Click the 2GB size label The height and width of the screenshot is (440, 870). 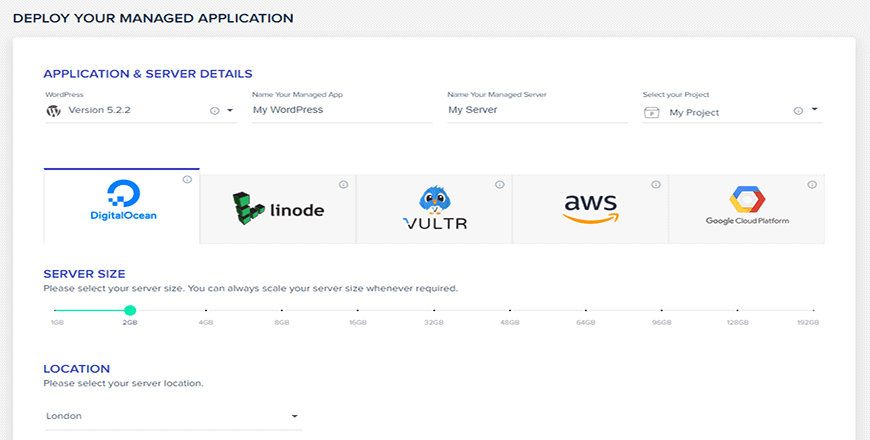pos(130,322)
